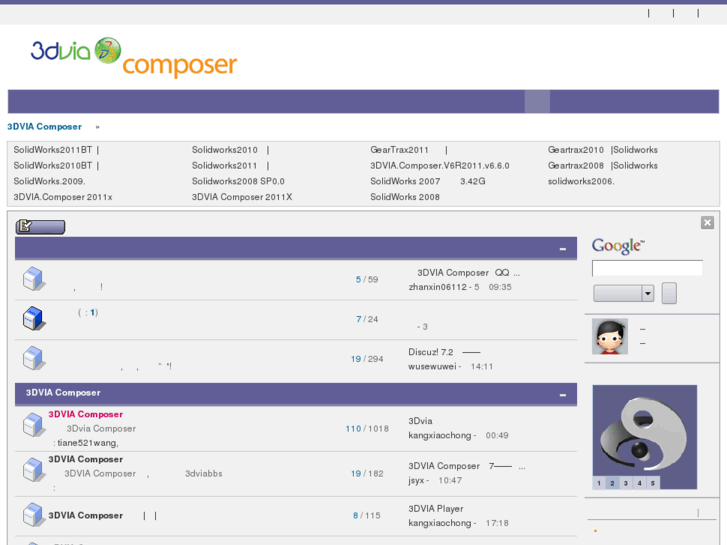Open the solidworks2006. link

click(x=581, y=181)
